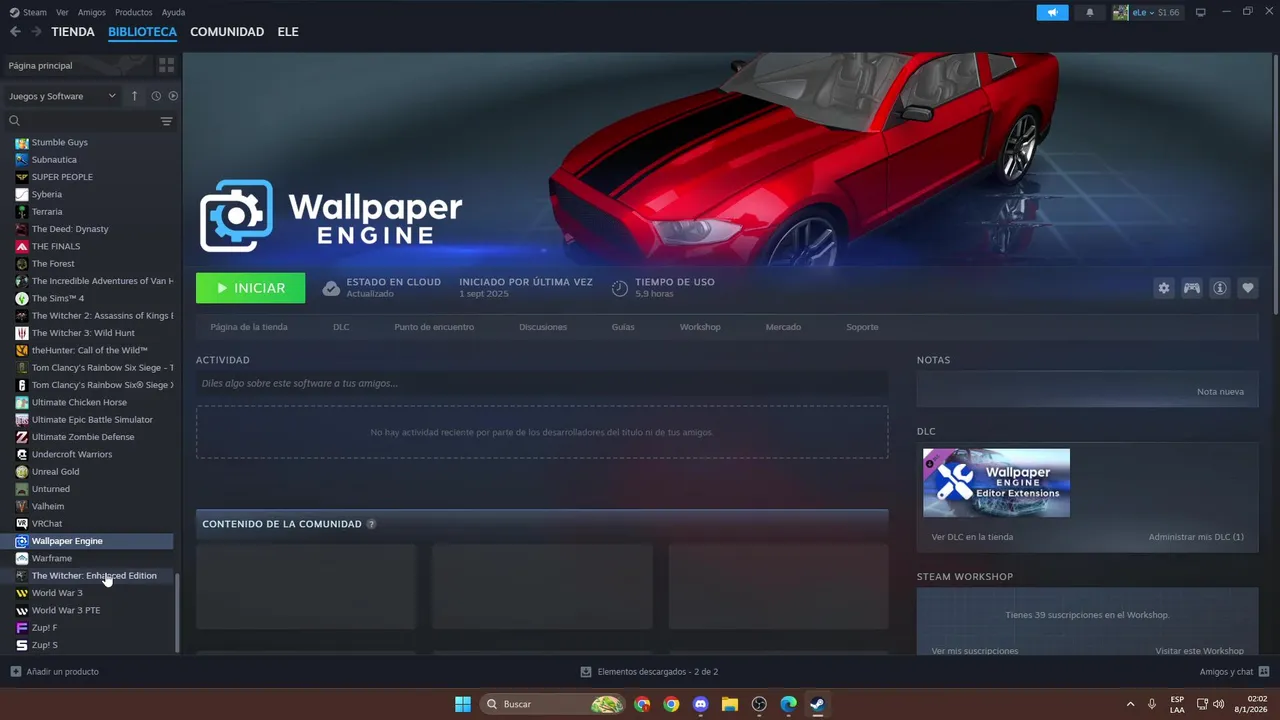Click the recent activity clock icon
The height and width of the screenshot is (720, 1280).
[x=156, y=96]
